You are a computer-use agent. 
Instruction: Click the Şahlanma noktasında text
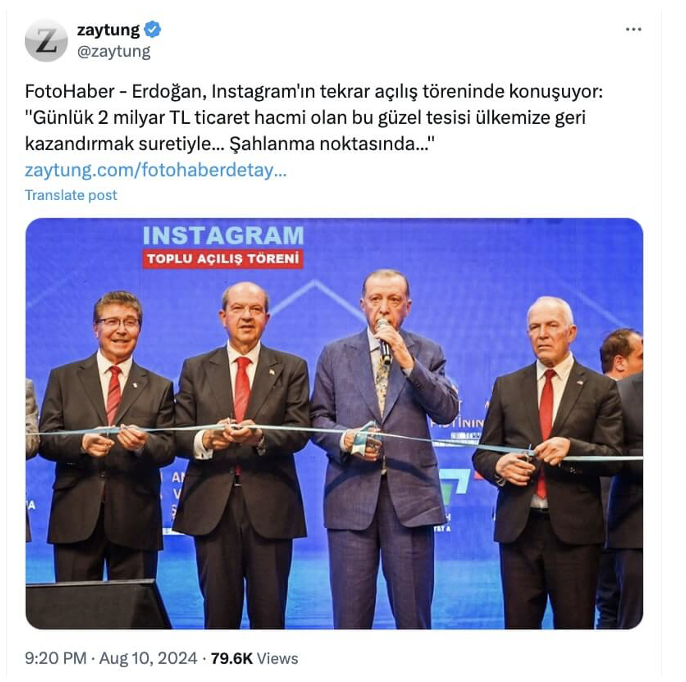pos(332,143)
